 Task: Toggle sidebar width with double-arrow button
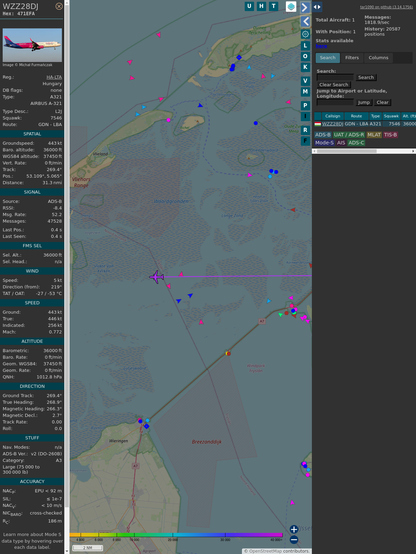317,7
